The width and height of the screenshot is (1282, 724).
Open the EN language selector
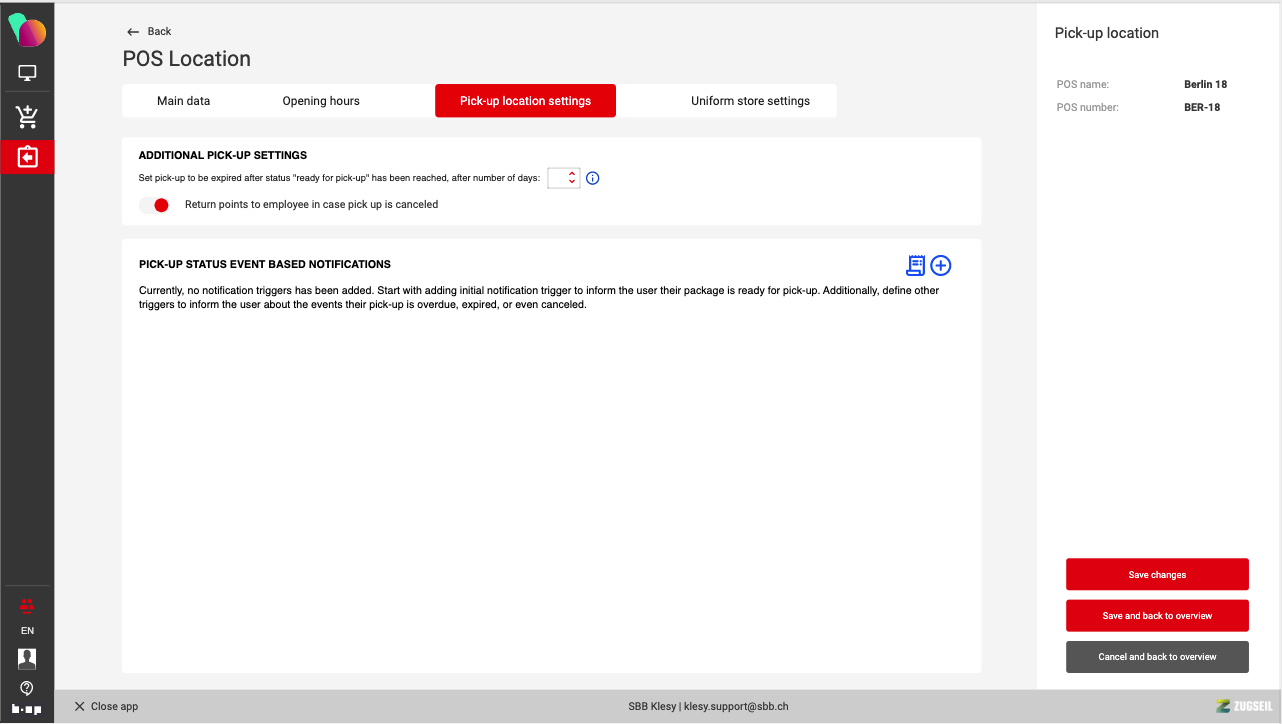click(x=27, y=631)
